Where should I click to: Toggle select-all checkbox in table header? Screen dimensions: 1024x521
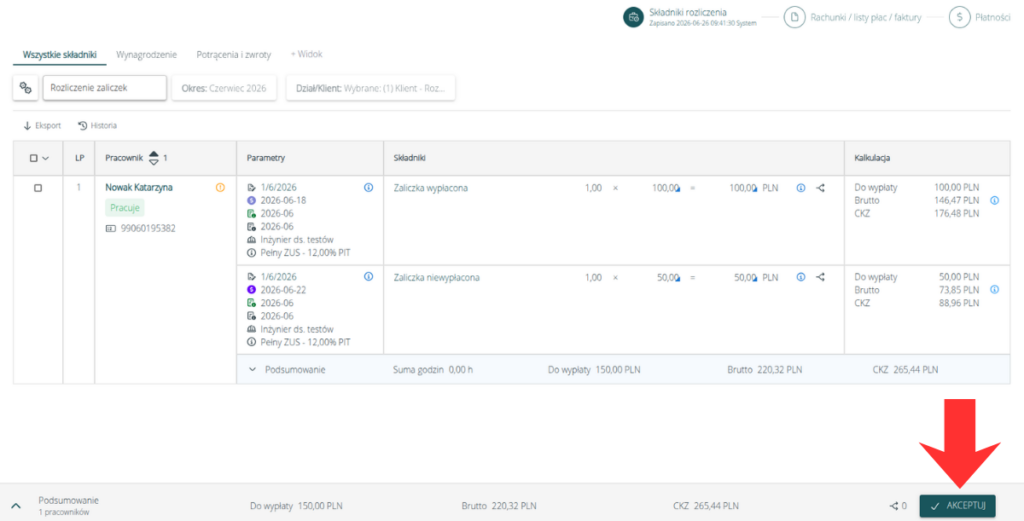34,158
